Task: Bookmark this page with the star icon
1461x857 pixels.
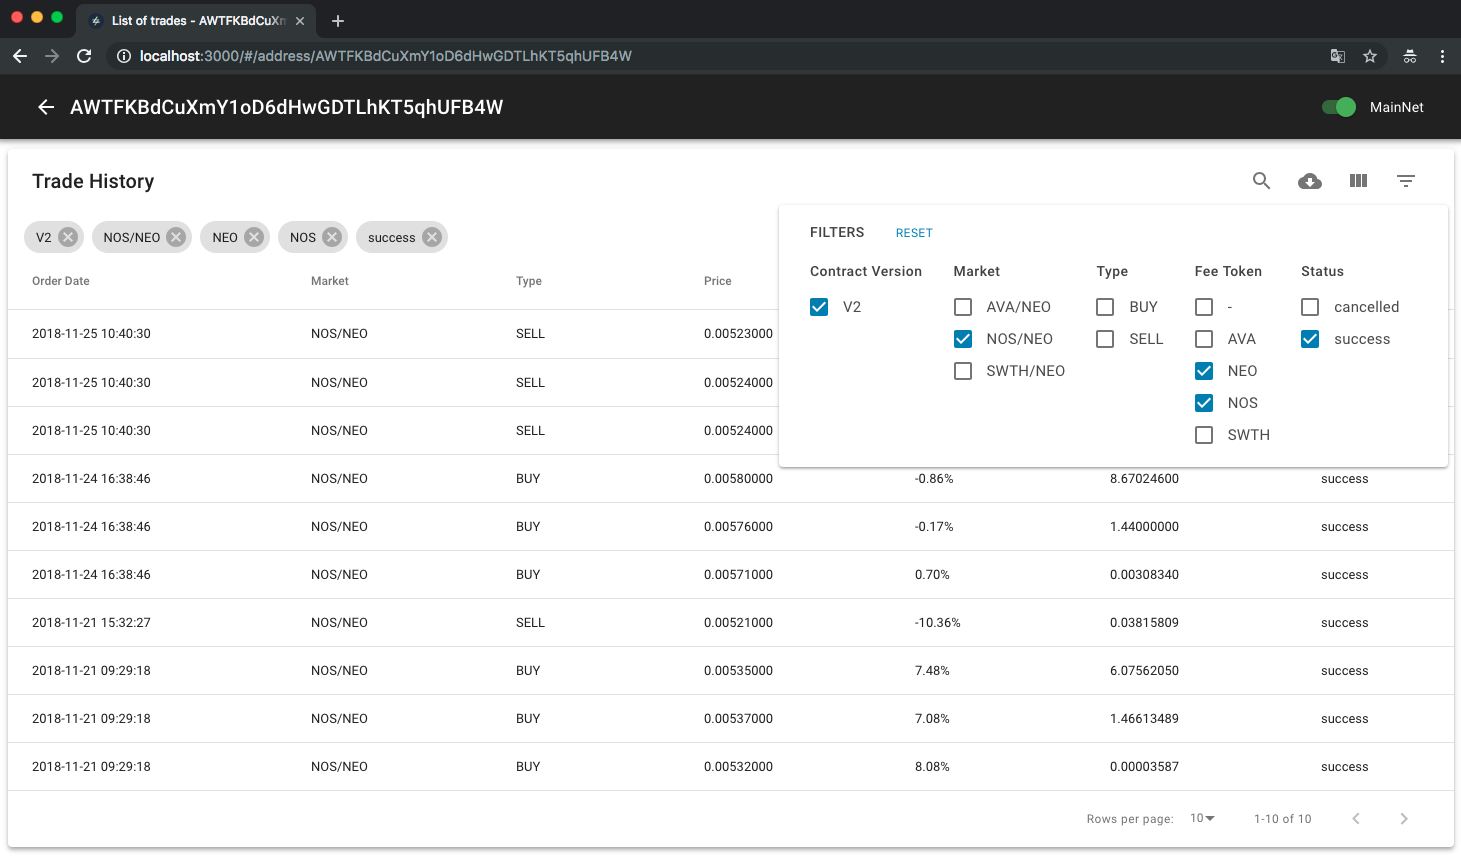Action: point(1370,56)
